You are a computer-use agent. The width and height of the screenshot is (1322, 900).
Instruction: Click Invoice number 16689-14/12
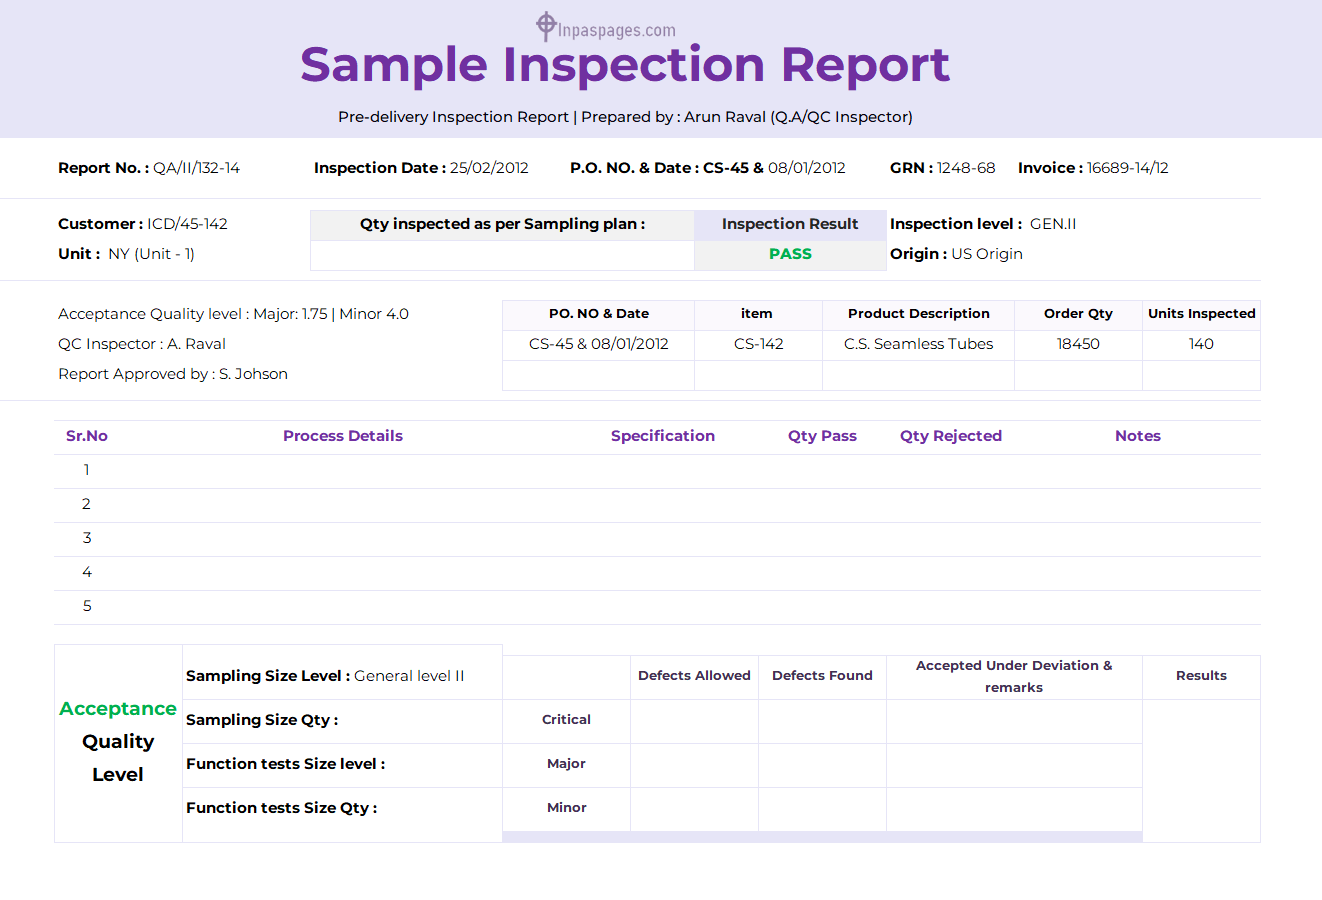coord(1124,168)
